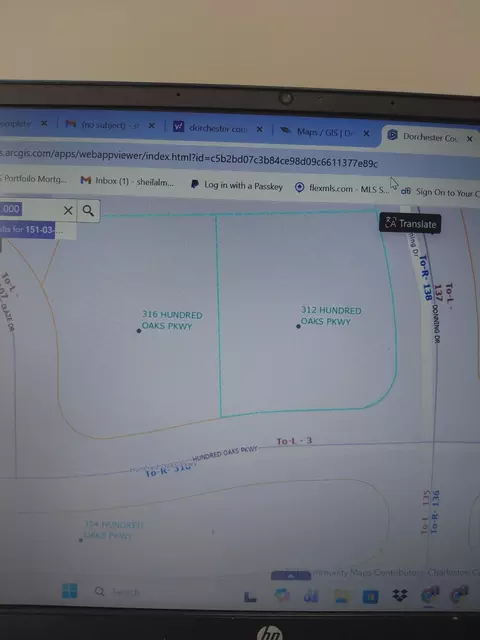Image resolution: width=480 pixels, height=640 pixels.
Task: Click the To-R 138 road range label
Action: point(424,278)
